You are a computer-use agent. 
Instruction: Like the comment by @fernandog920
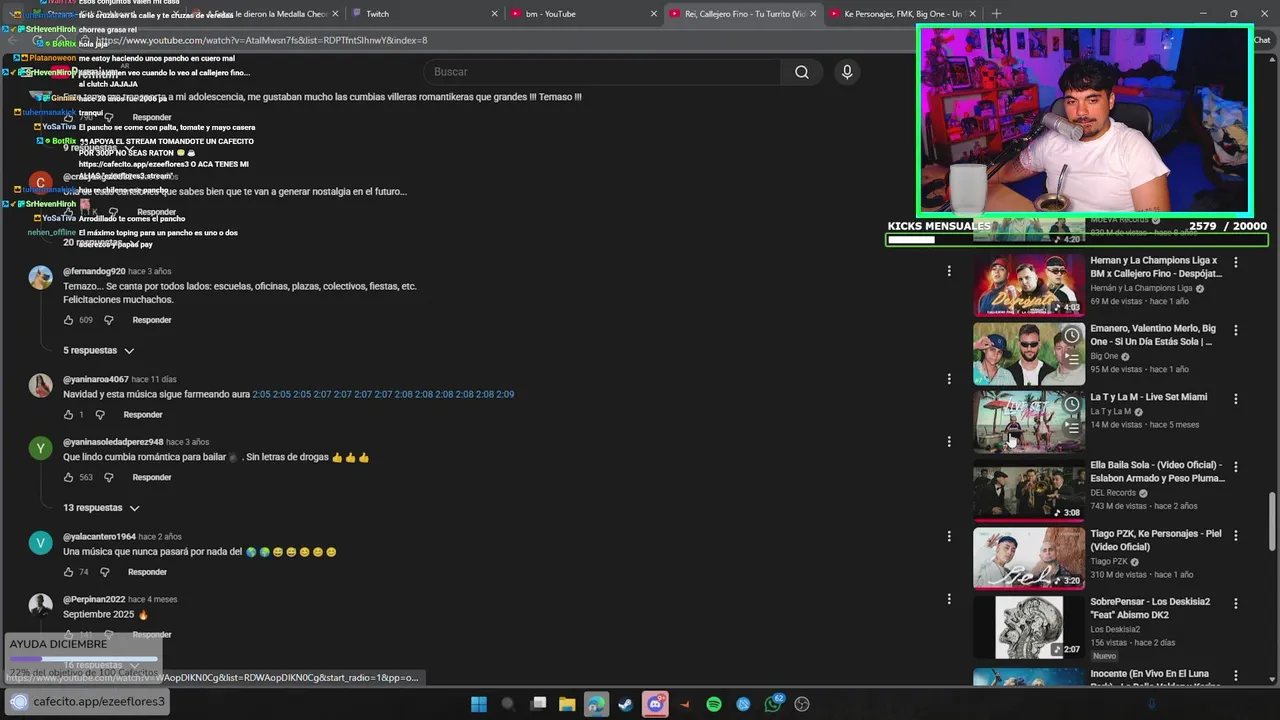pyautogui.click(x=68, y=320)
